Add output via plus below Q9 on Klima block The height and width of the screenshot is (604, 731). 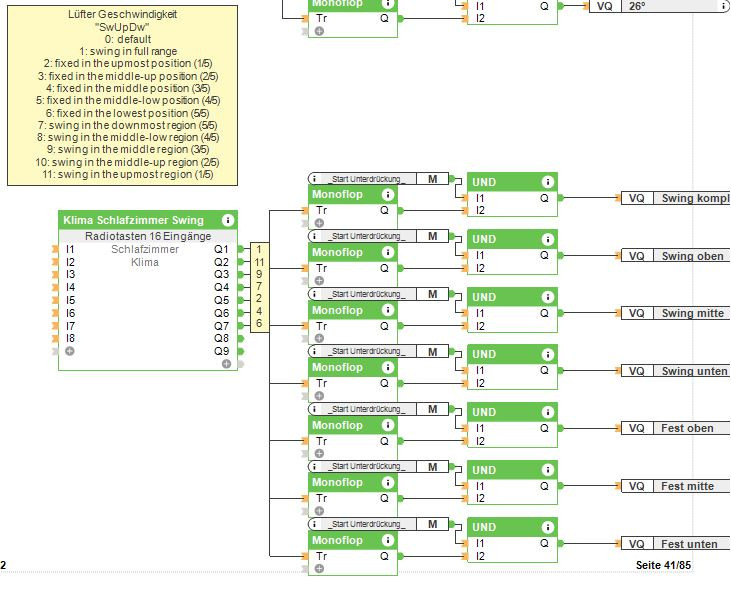tap(227, 364)
